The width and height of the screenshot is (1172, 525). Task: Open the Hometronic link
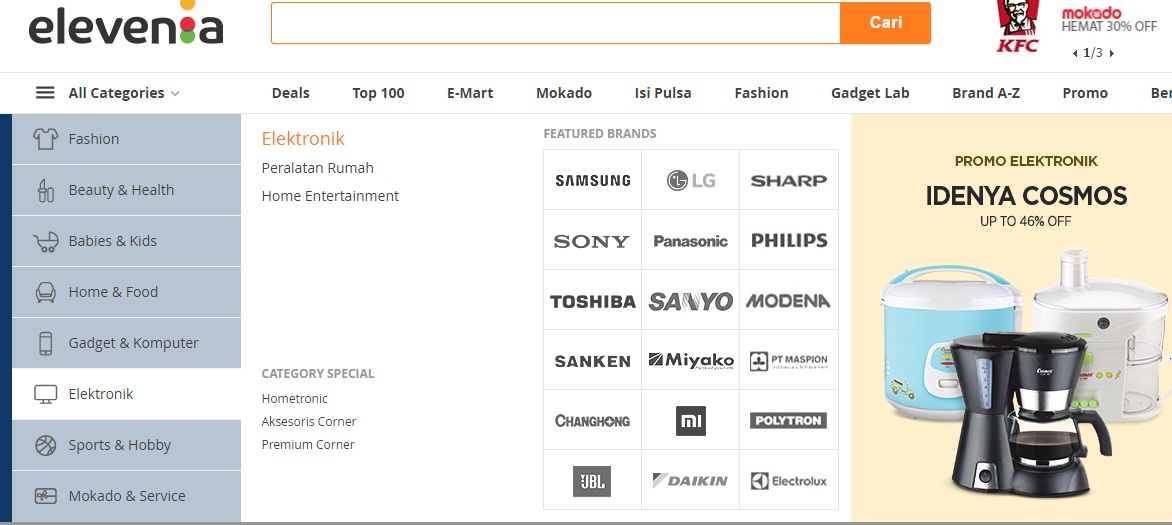pyautogui.click(x=294, y=399)
